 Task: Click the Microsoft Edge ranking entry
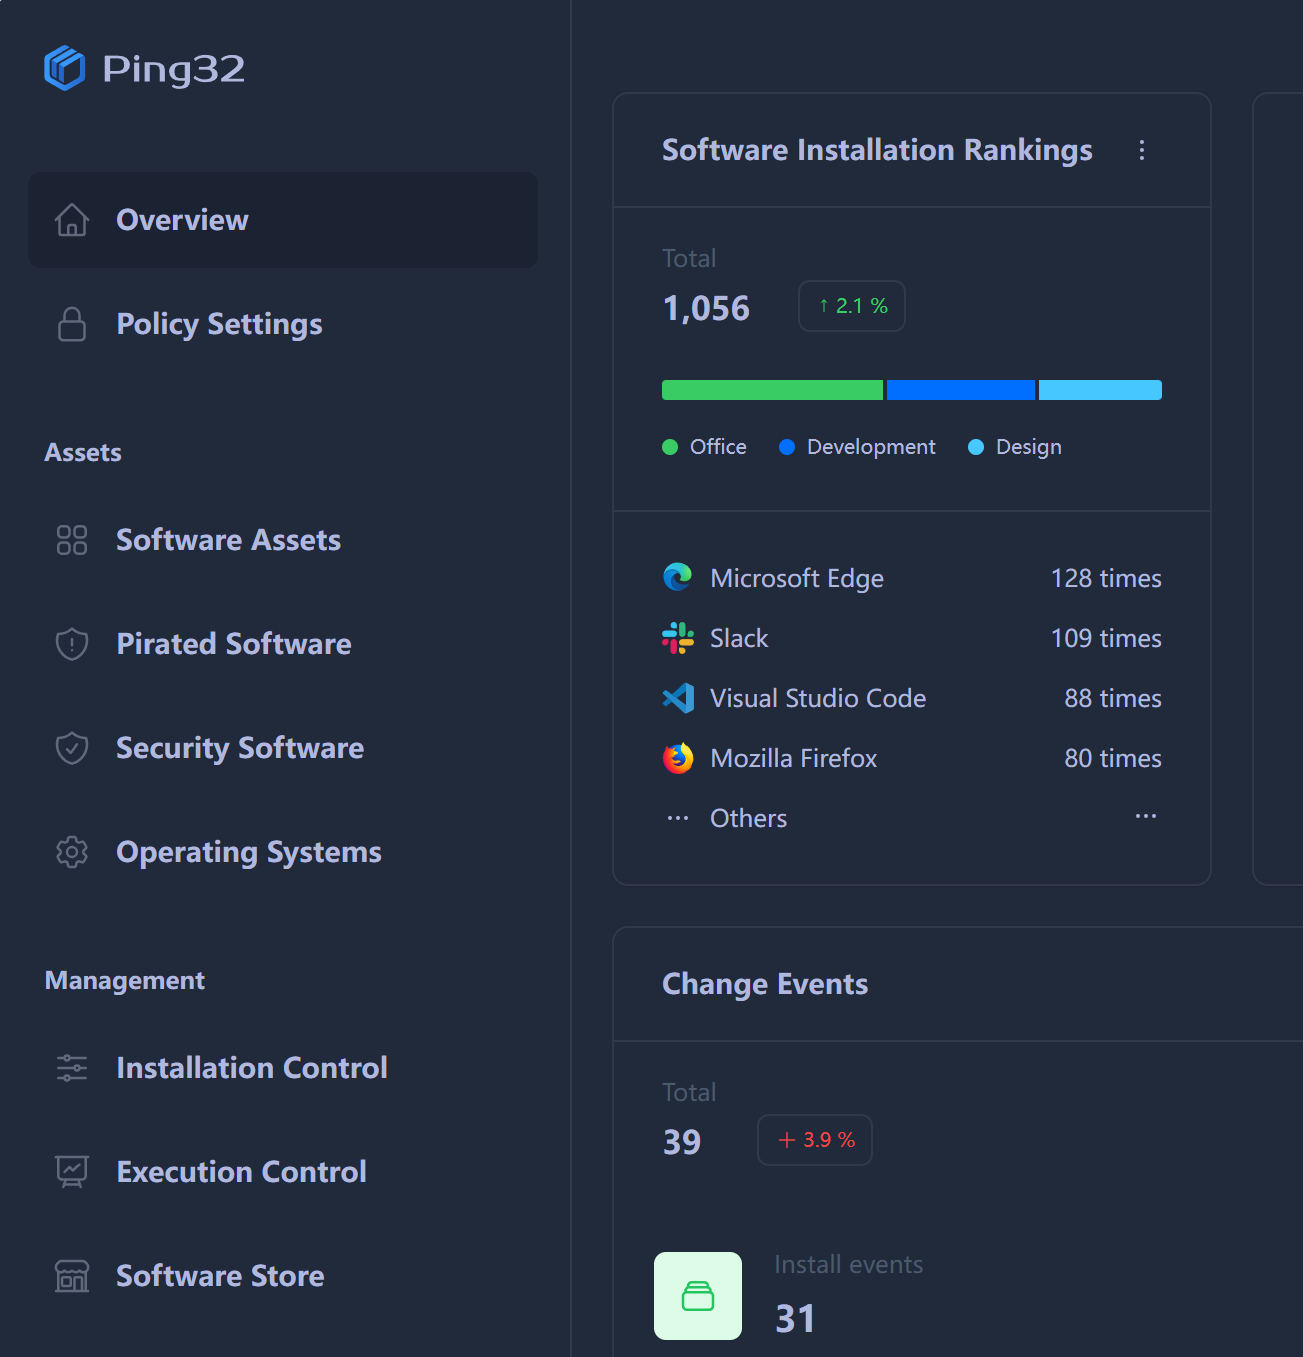(796, 578)
